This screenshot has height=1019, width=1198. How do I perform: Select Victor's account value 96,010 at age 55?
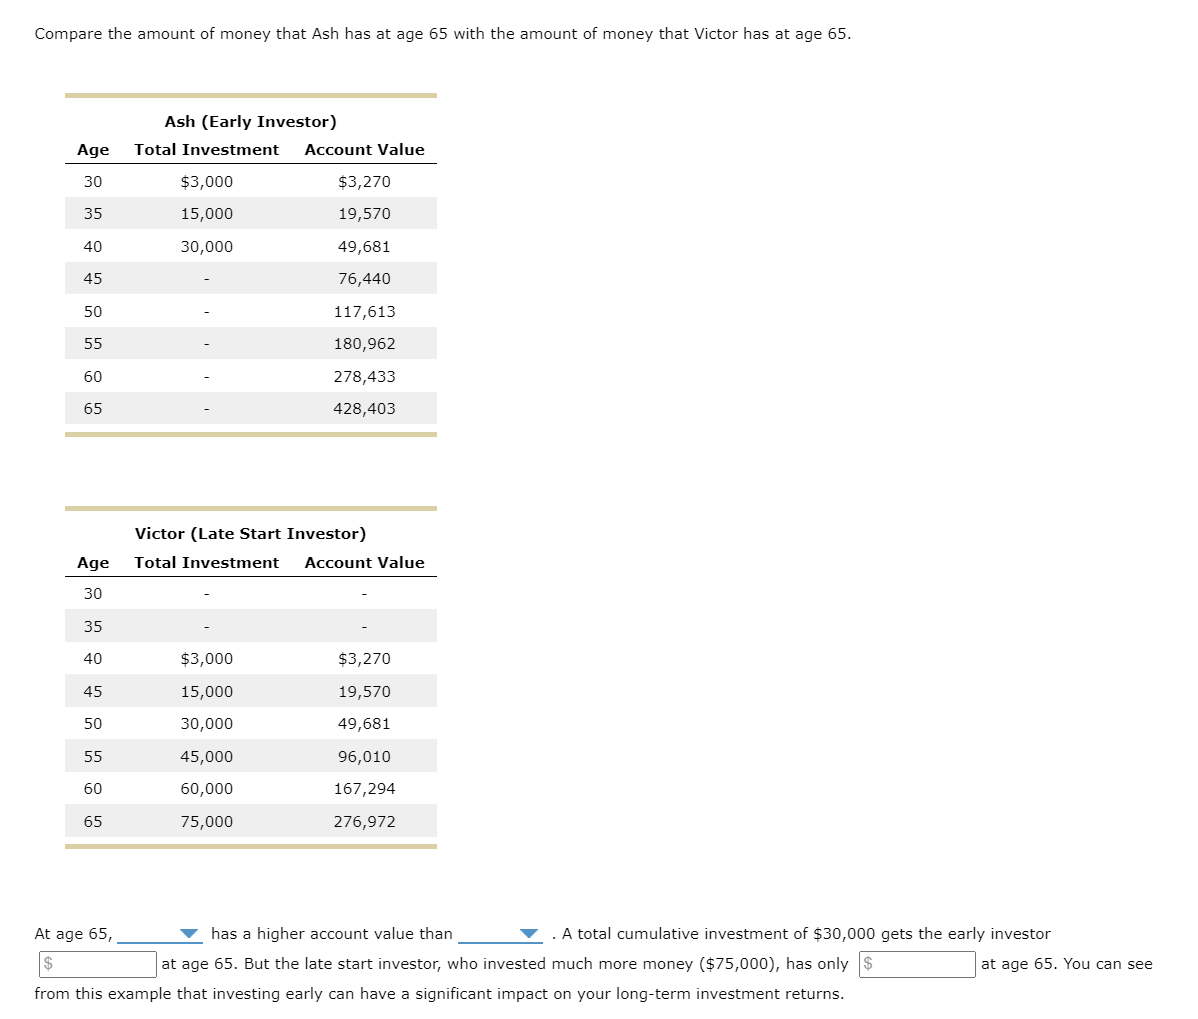tap(364, 756)
